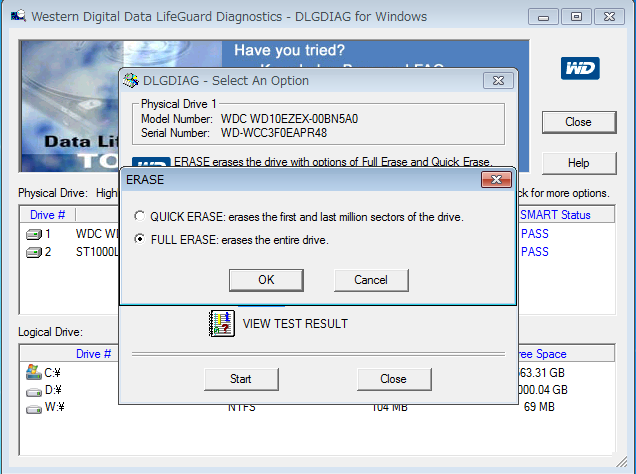Viewport: 636px width, 474px height.
Task: Select the QUICK ERASE radio option
Action: (x=140, y=216)
